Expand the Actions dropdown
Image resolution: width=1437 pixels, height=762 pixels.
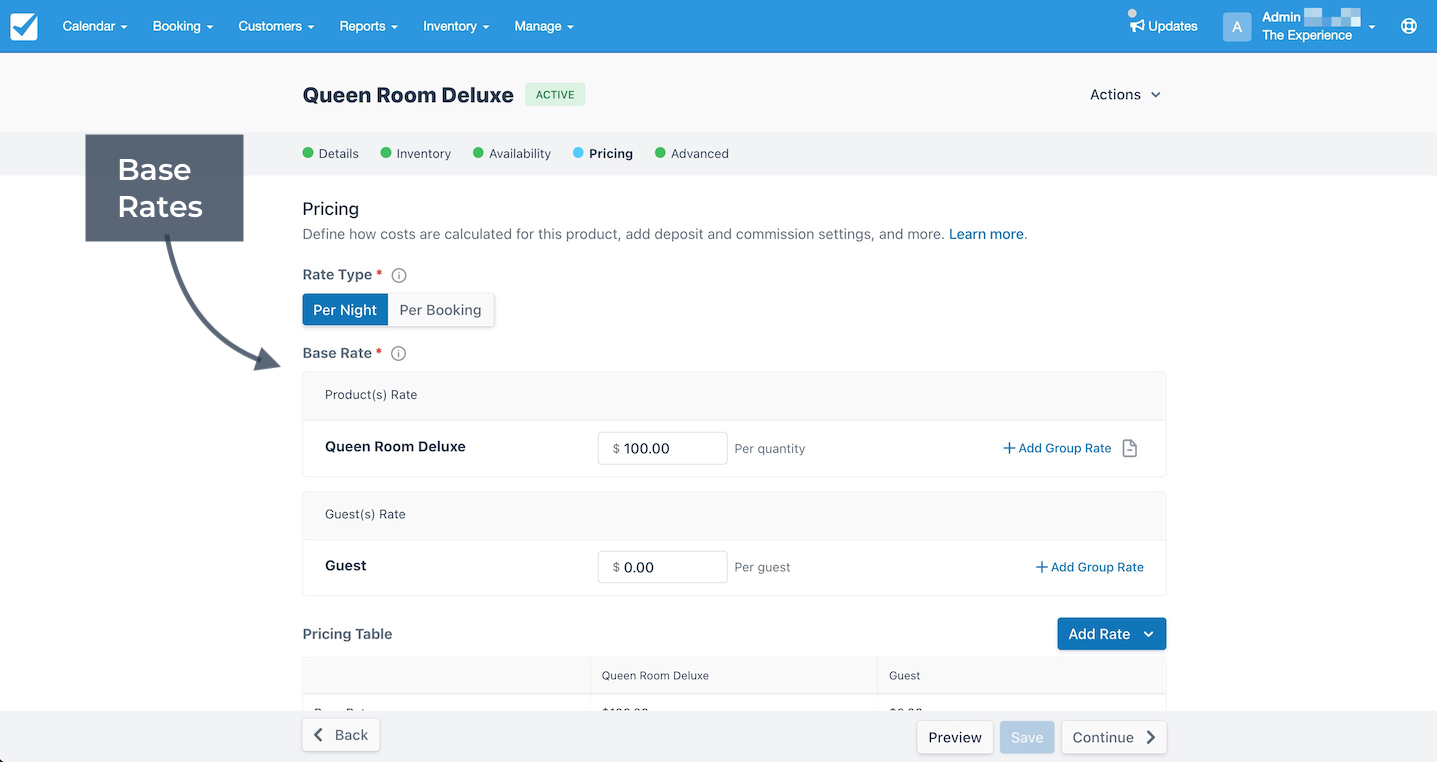[1125, 94]
